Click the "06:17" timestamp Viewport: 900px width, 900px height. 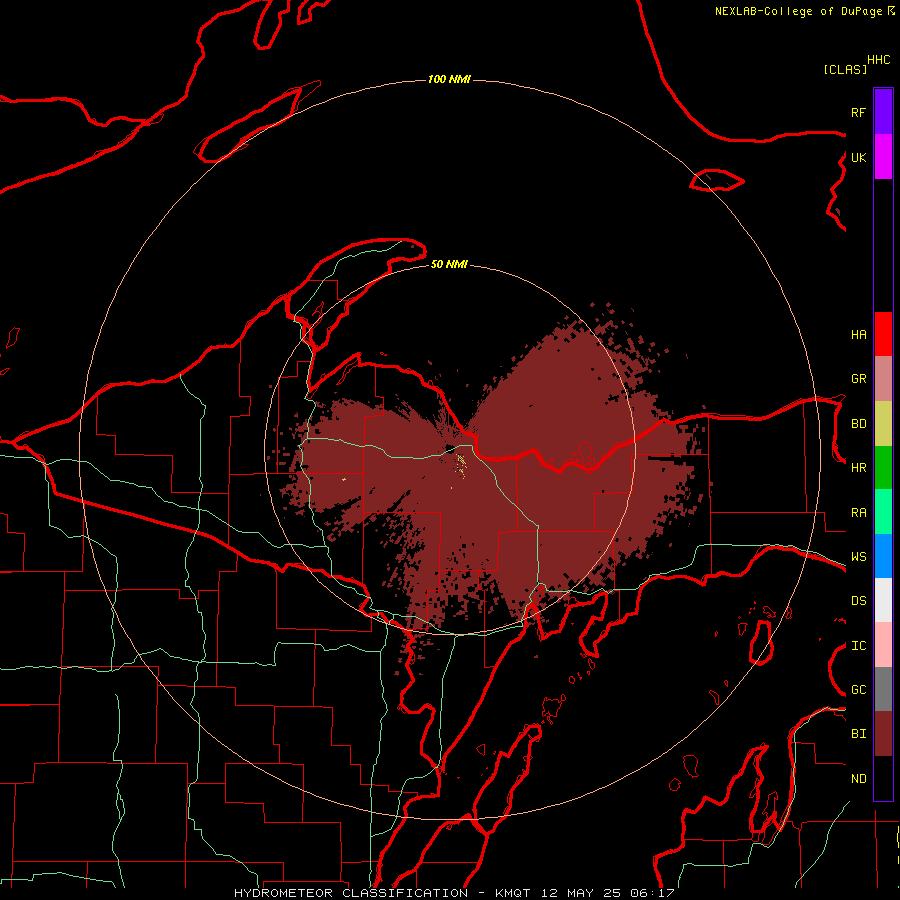coord(651,893)
